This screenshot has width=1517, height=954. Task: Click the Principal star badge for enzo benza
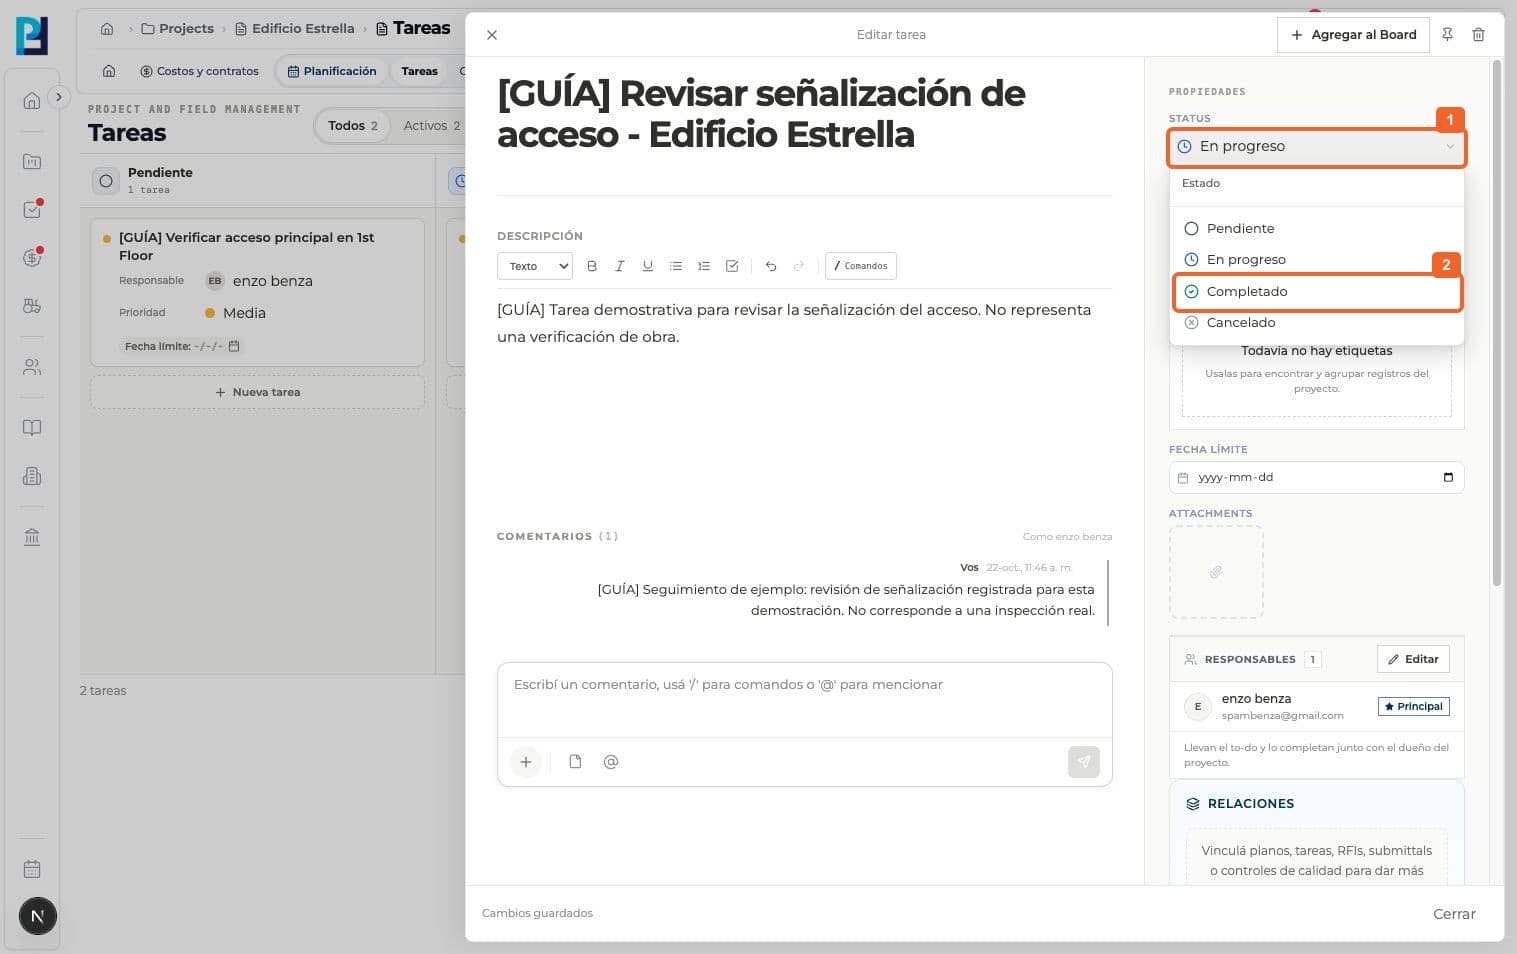click(1413, 706)
